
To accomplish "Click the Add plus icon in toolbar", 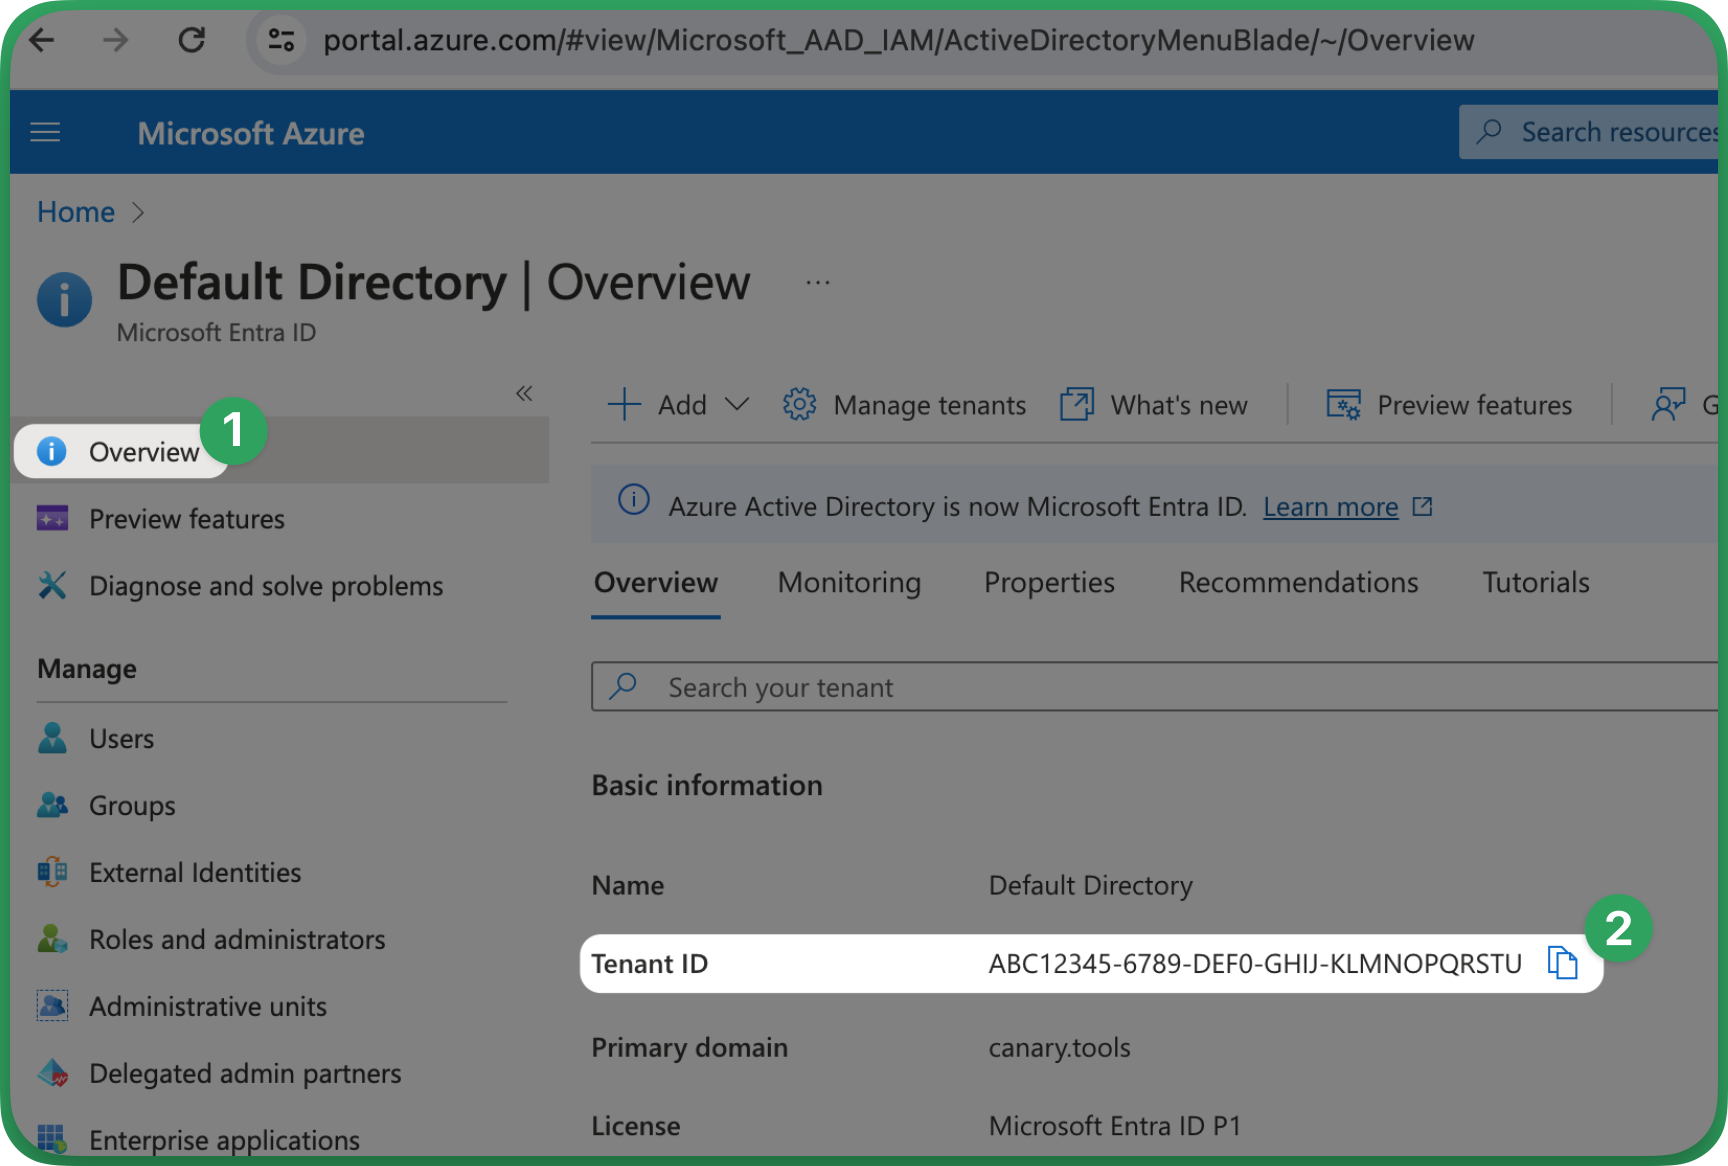I will [x=624, y=404].
